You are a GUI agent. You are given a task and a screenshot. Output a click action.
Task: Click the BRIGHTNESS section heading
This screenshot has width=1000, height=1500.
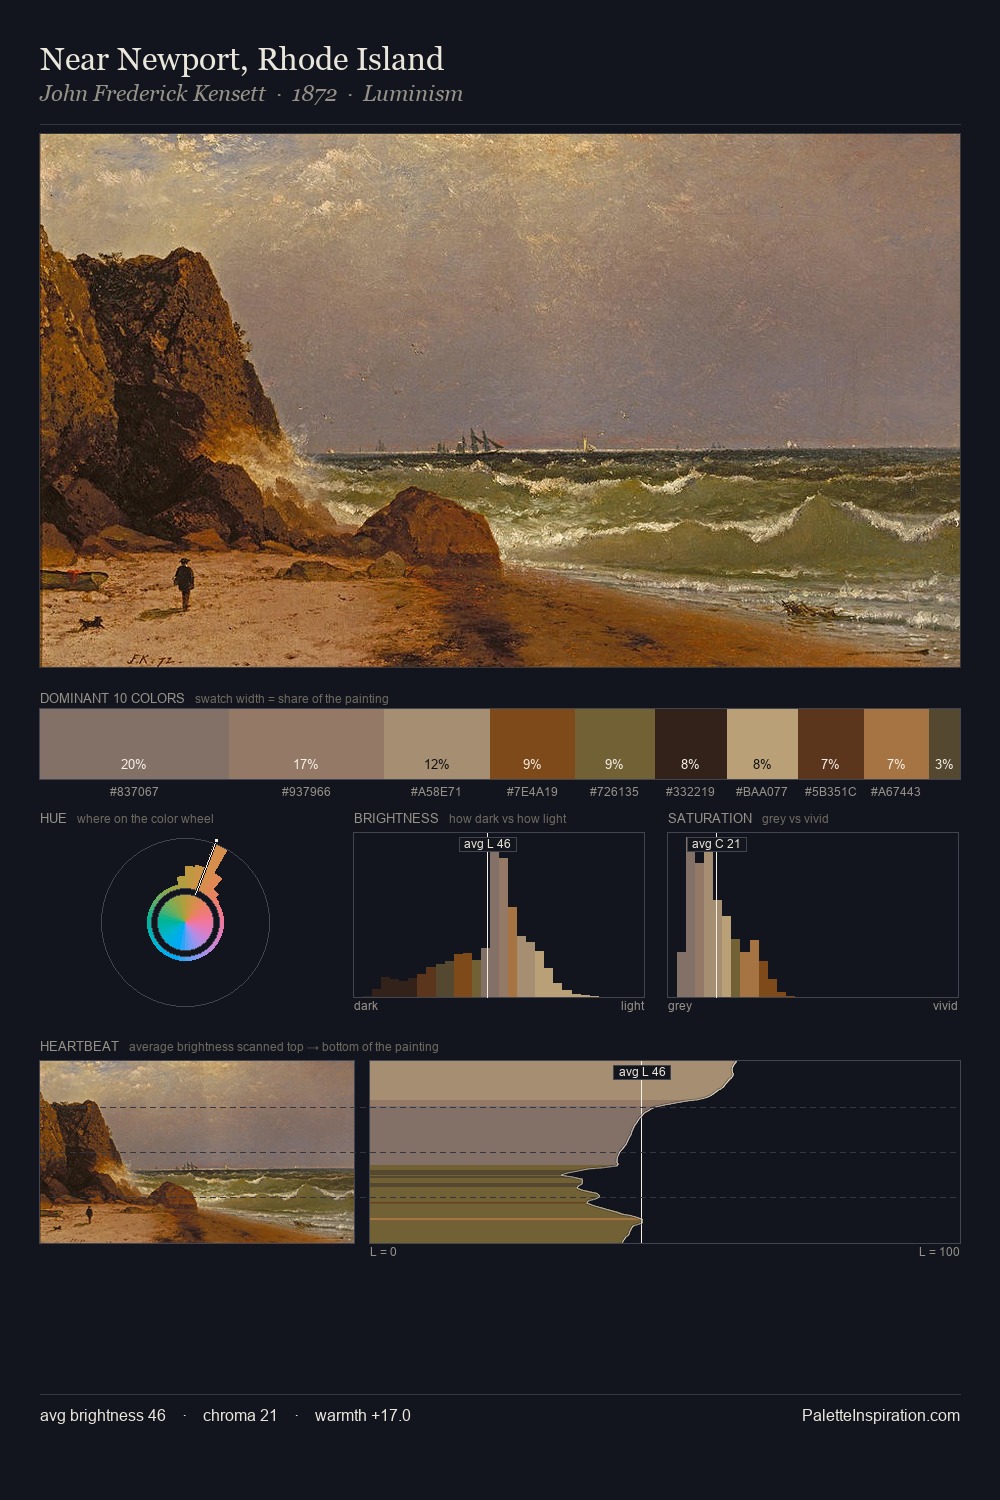tap(396, 818)
